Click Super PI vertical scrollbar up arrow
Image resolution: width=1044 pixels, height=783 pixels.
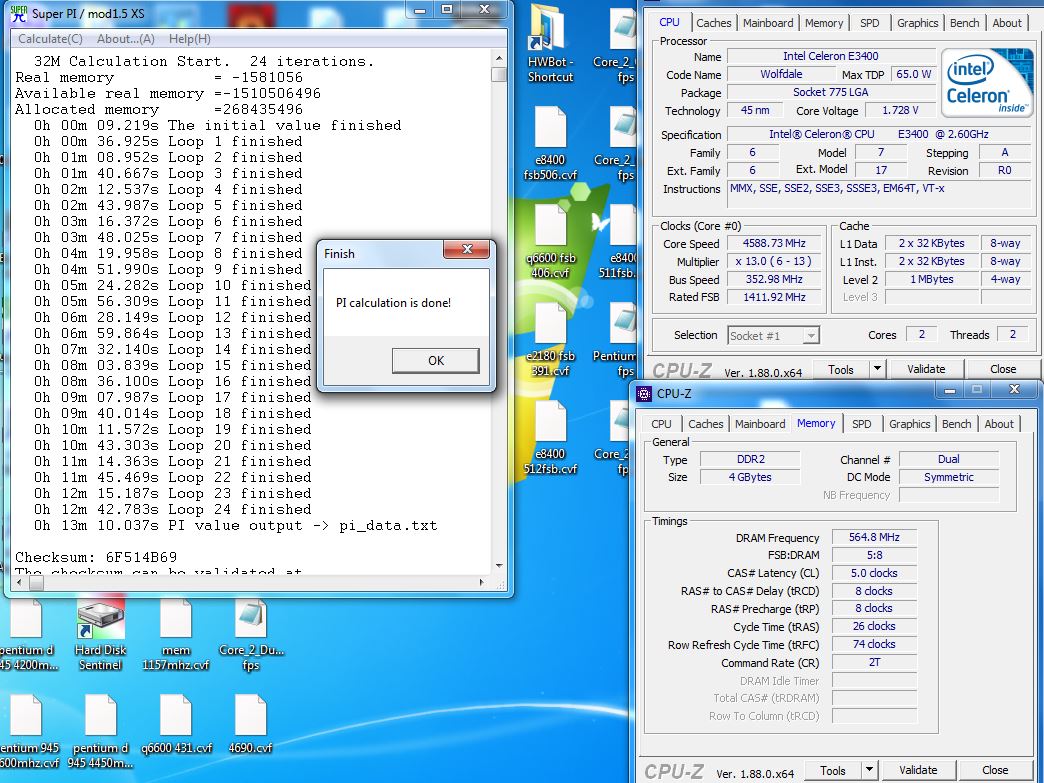pos(499,58)
